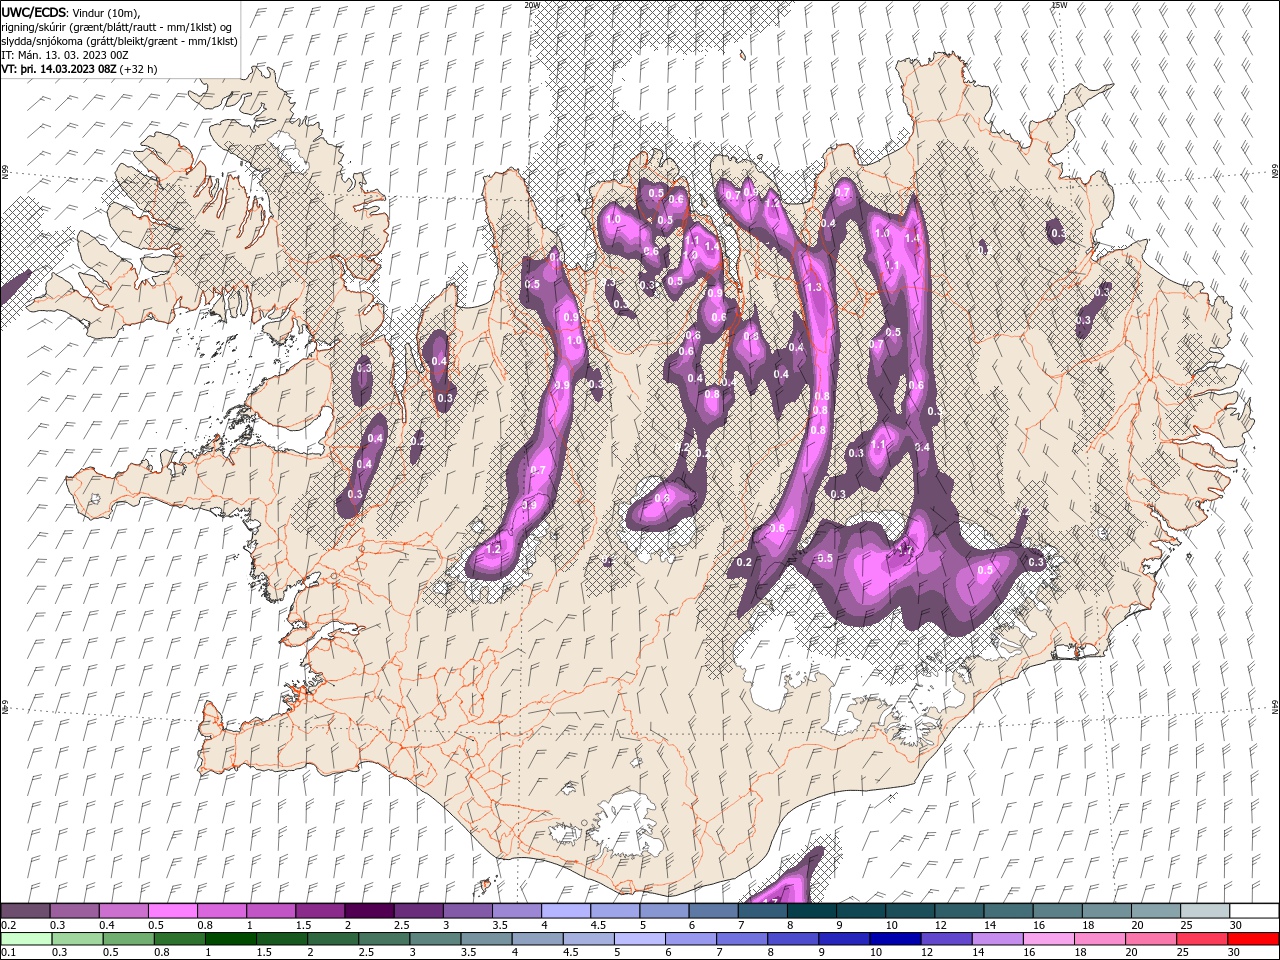Pick bright red bottom-row swatch after 30

[1255, 939]
